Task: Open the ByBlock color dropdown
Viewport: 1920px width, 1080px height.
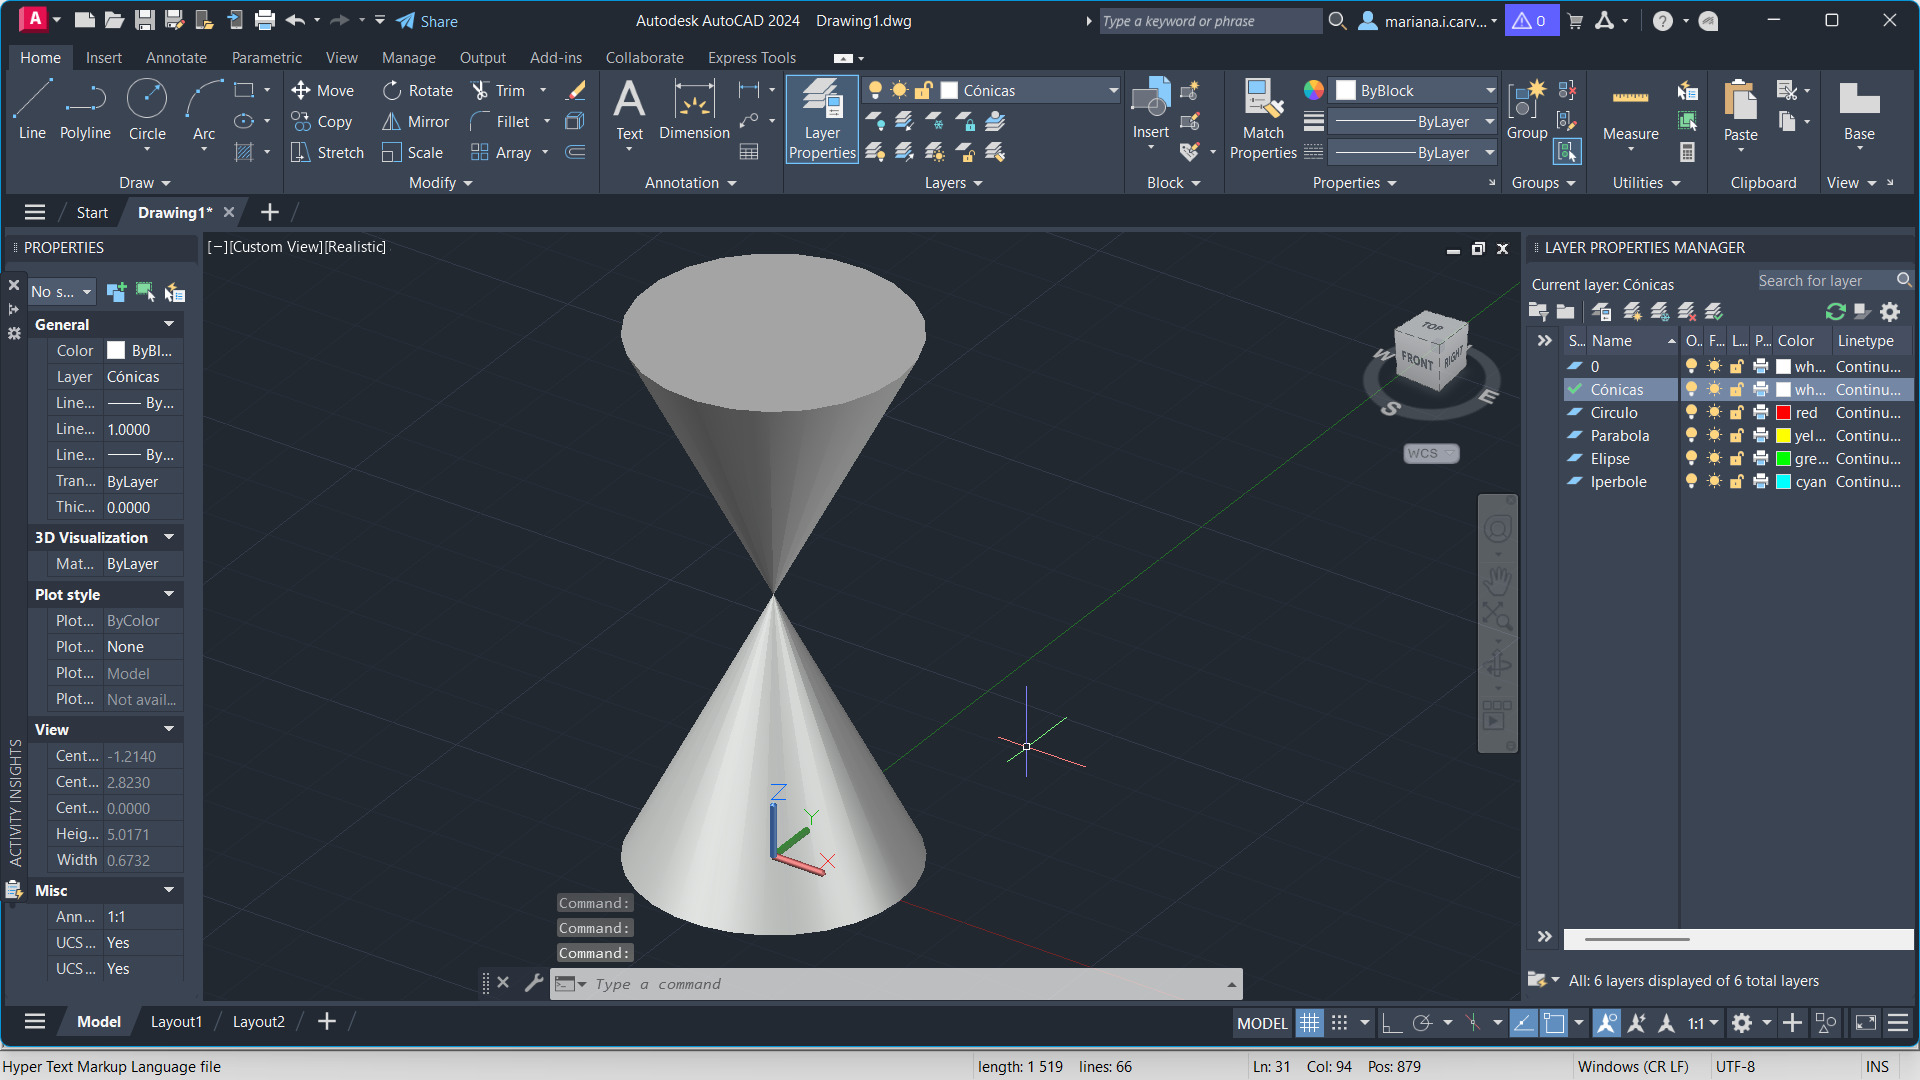Action: [x=1490, y=90]
